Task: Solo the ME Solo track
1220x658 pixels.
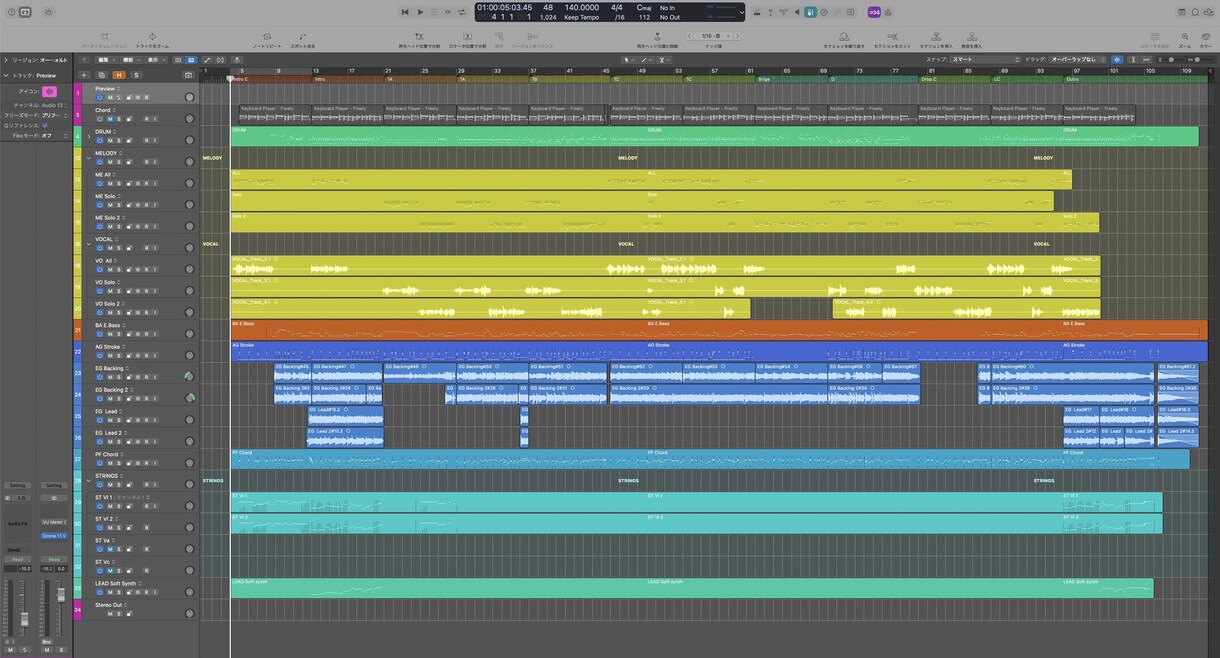Action: (119, 205)
